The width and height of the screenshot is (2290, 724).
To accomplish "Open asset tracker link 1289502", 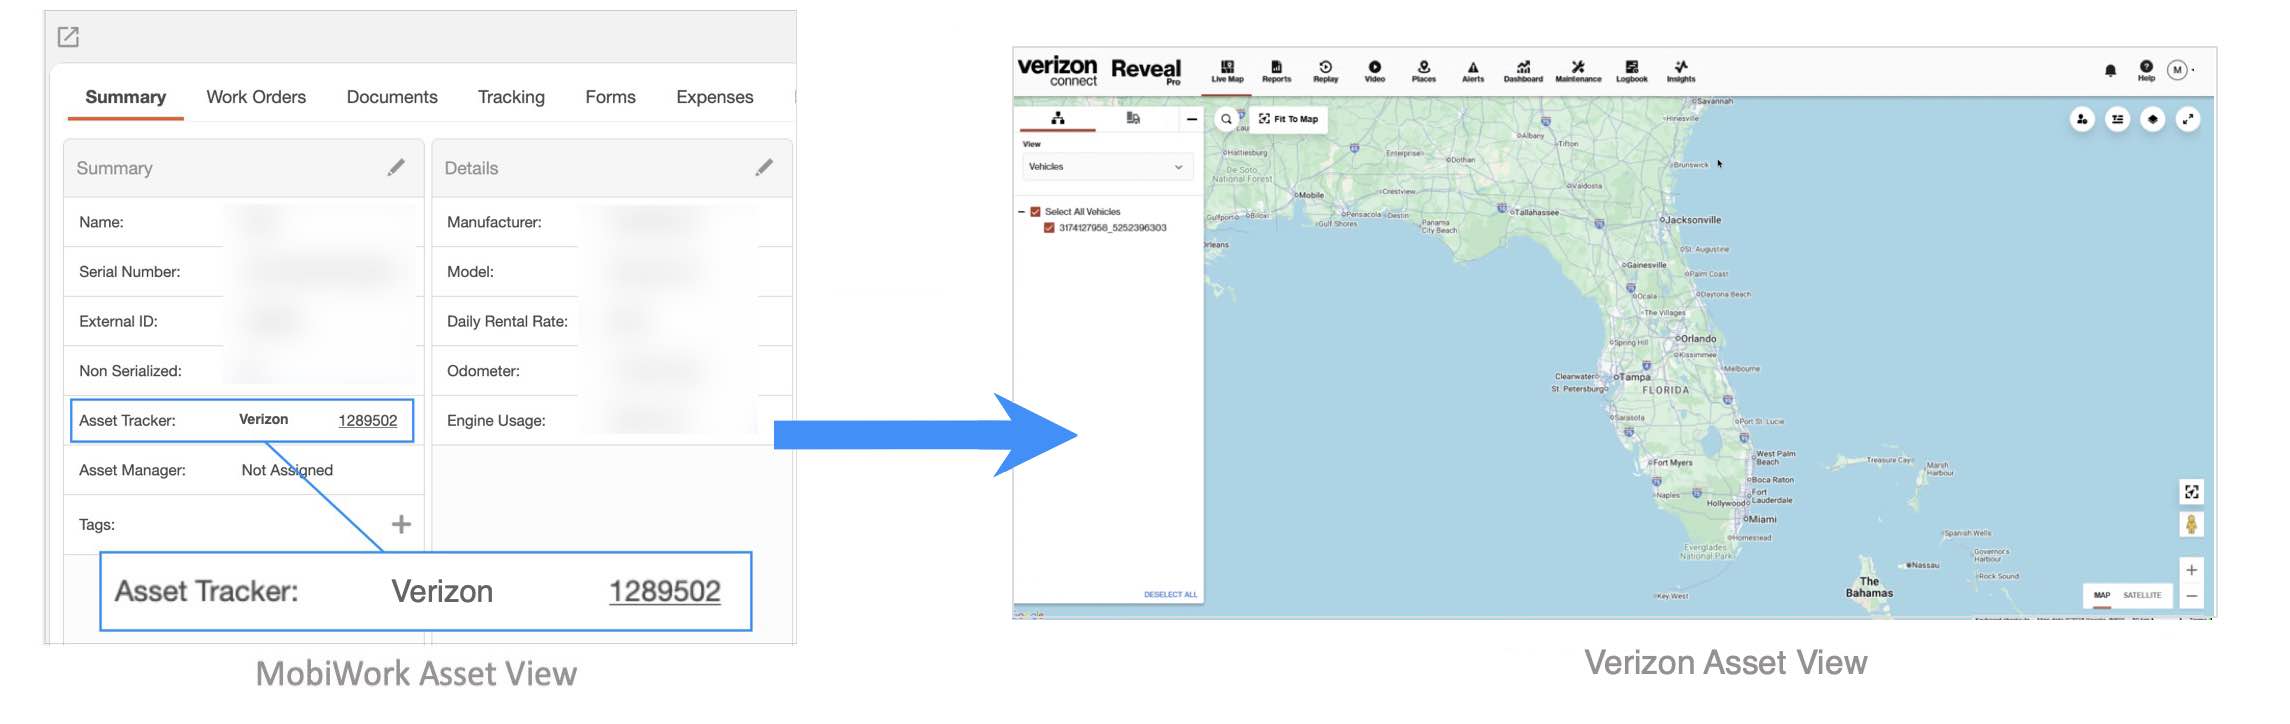I will [x=367, y=420].
